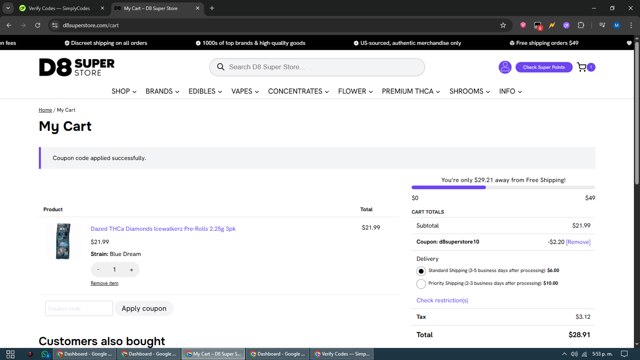Expand the CONCENTRATES menu

click(298, 91)
